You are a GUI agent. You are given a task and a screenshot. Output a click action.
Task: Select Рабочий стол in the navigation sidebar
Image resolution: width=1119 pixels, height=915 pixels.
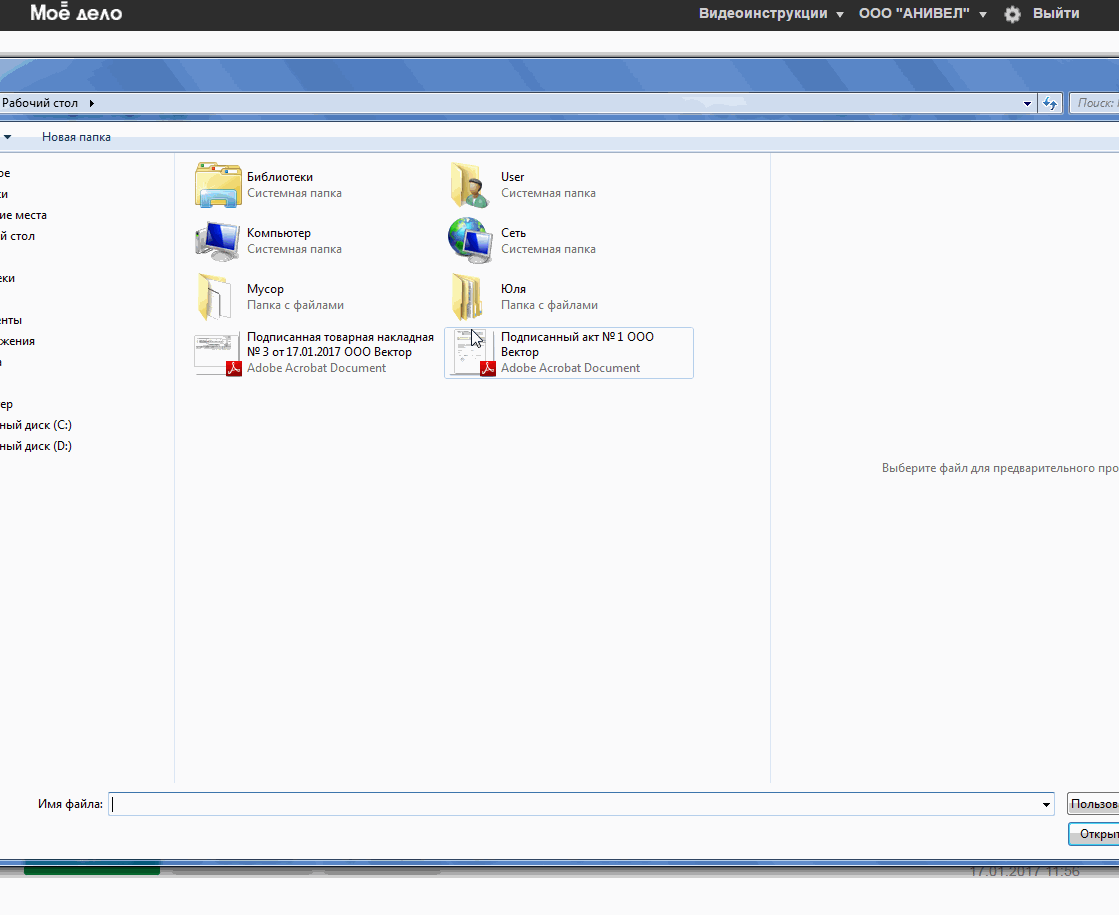coord(18,236)
